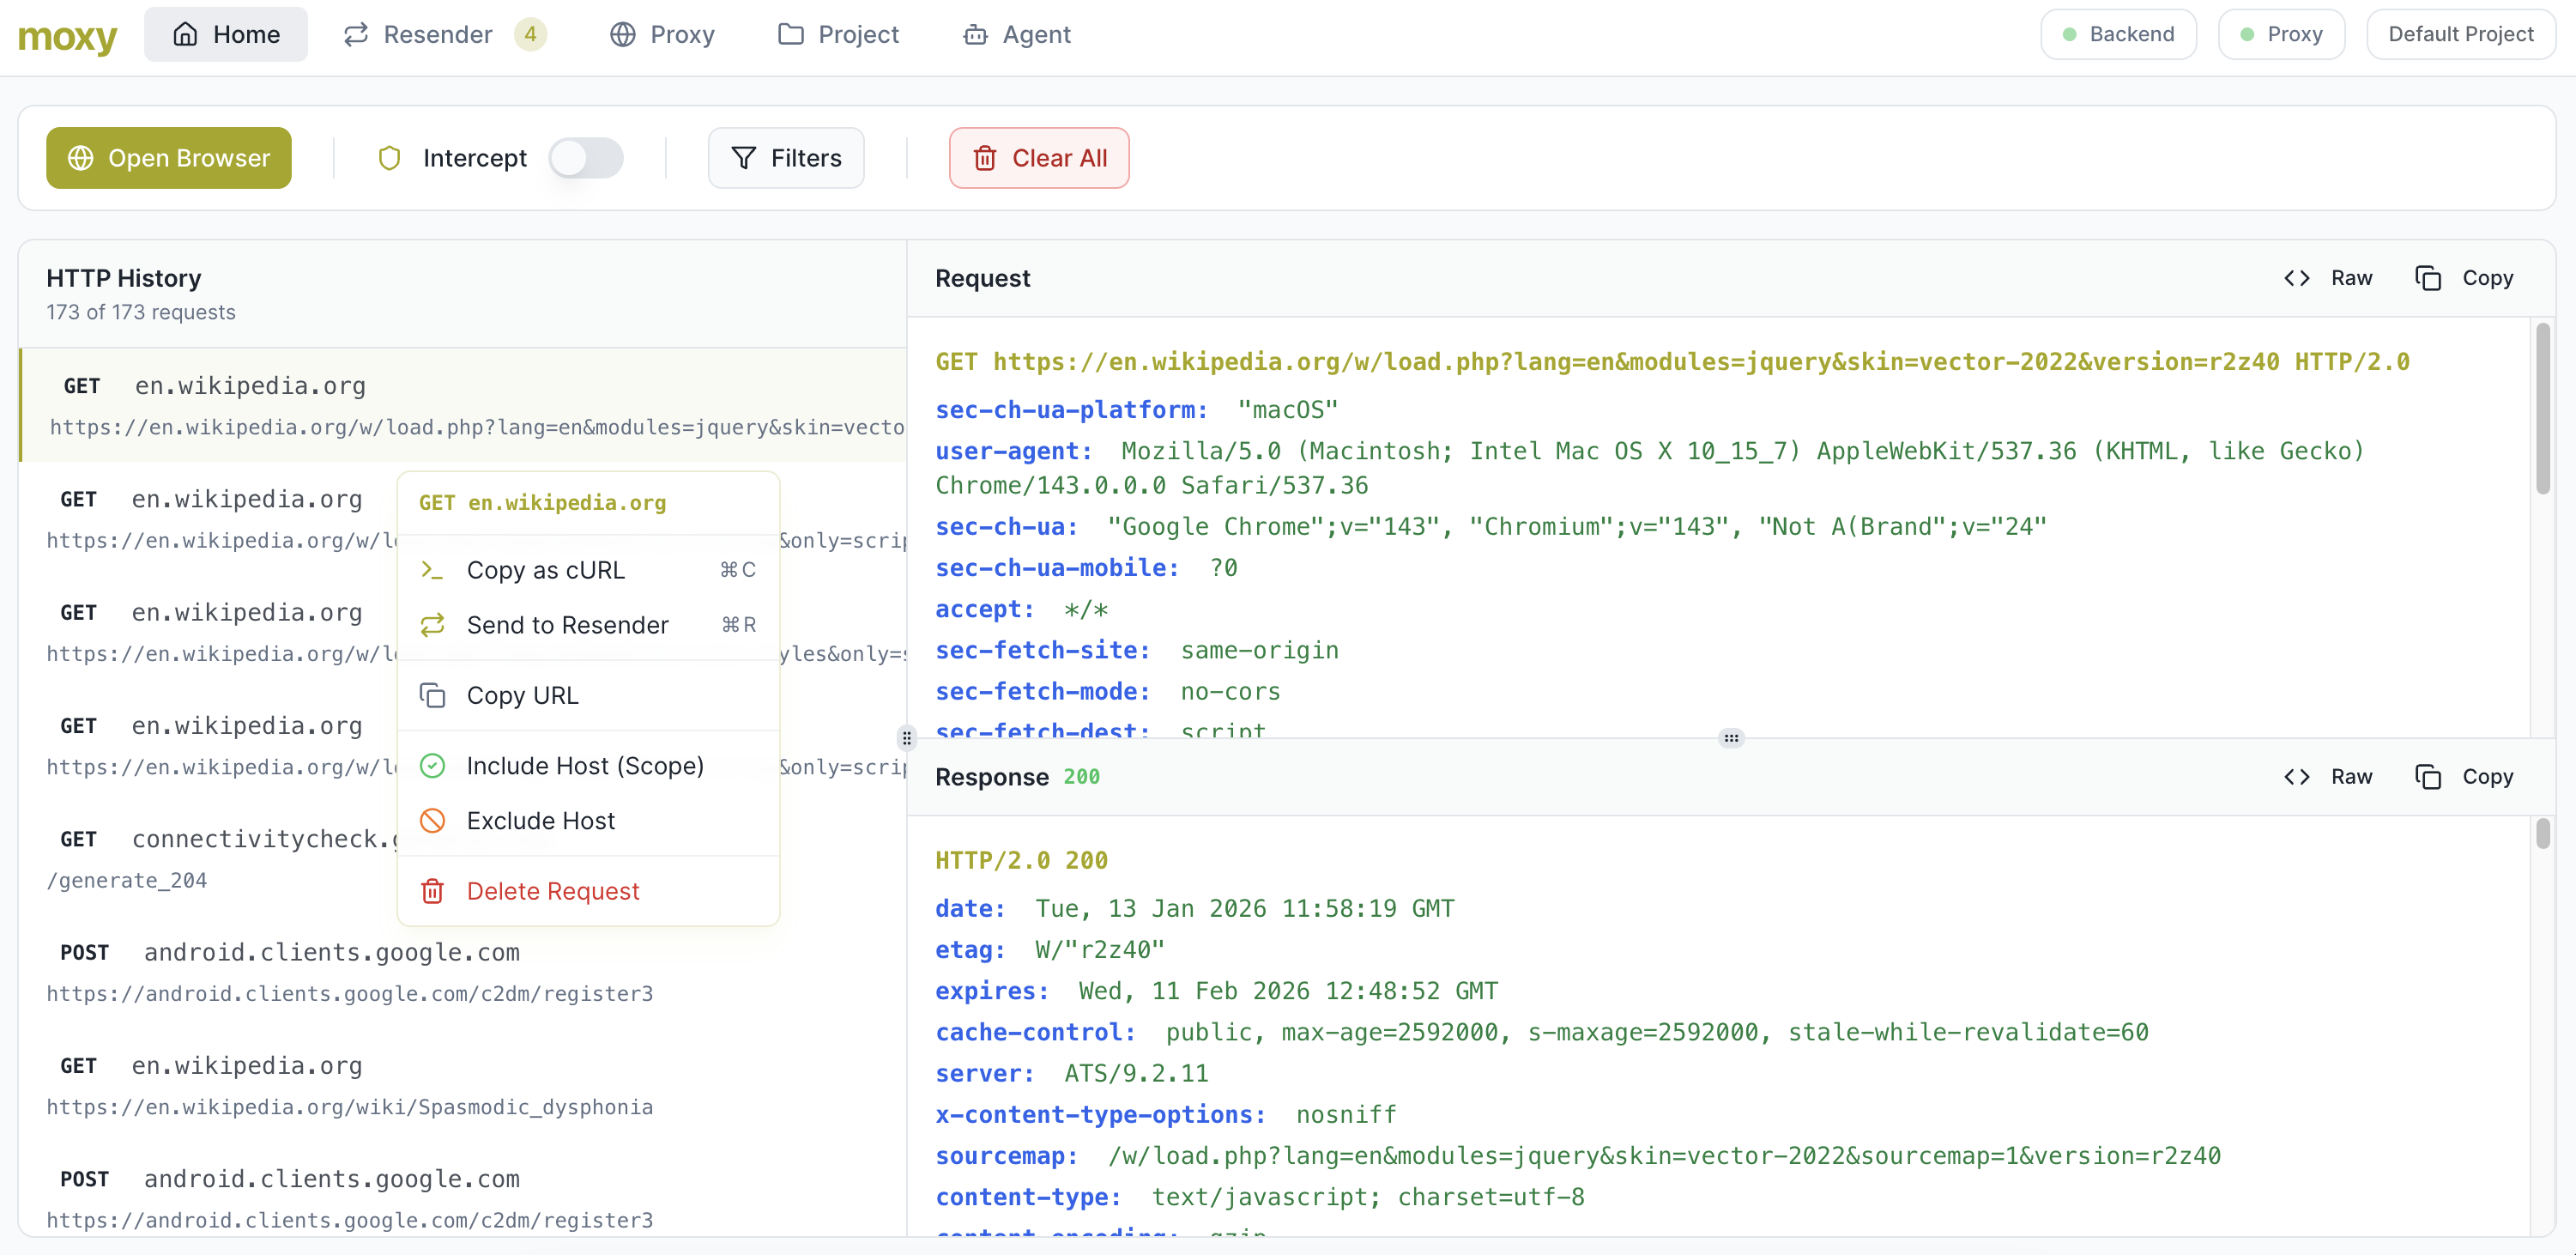Click Clear All to remove requests

click(x=1039, y=158)
